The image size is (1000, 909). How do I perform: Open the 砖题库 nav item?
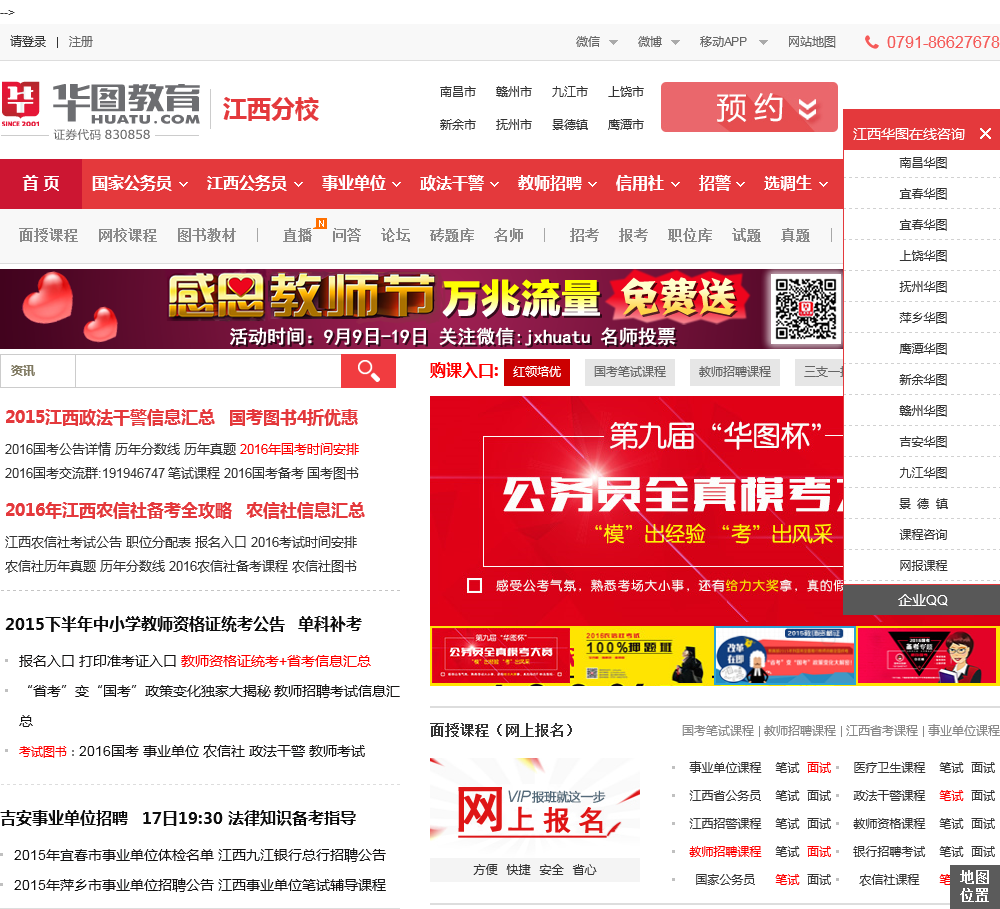click(x=452, y=235)
